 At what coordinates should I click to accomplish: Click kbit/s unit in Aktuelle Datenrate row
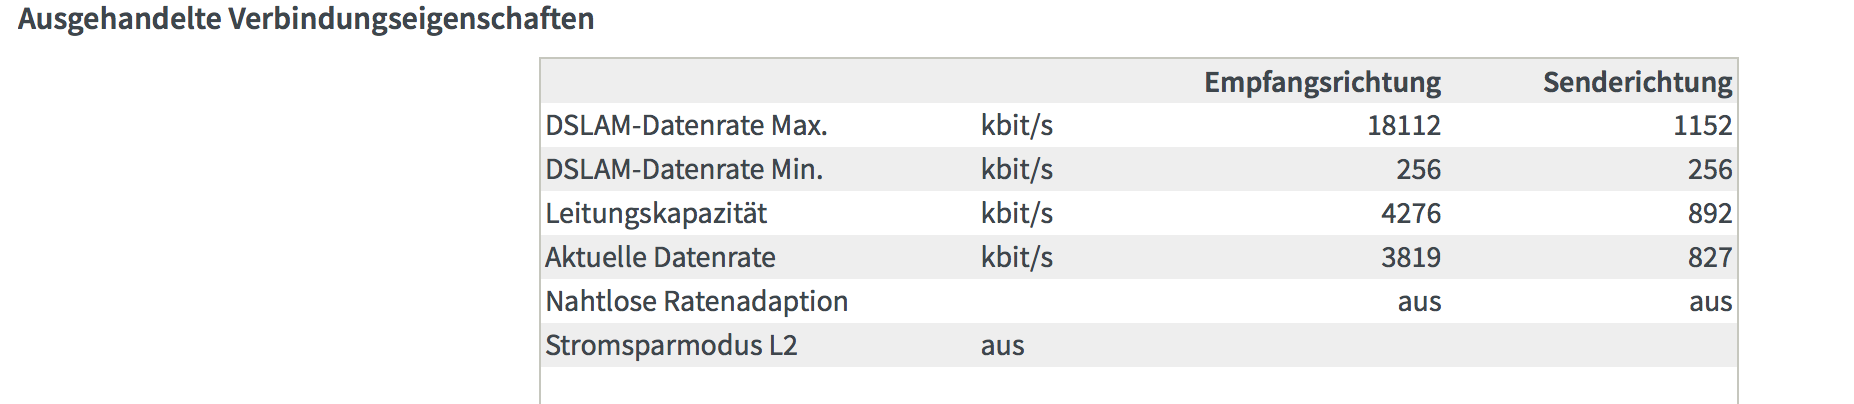pyautogui.click(x=1016, y=257)
